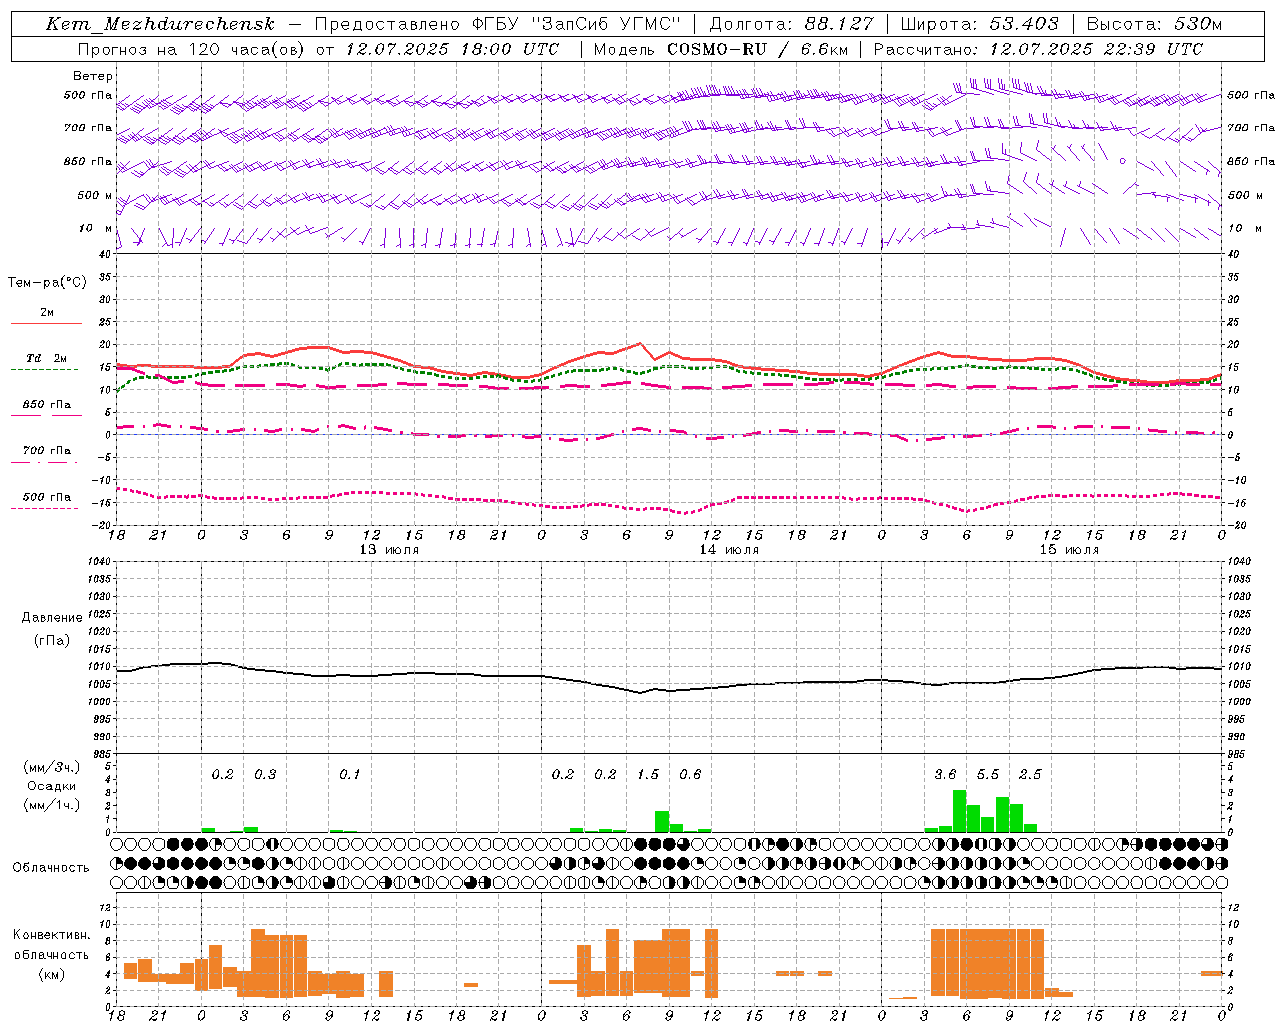This screenshot has width=1280, height=1024.
Task: Click the Kem_Mezhdurechensk station title
Action: pos(160,24)
